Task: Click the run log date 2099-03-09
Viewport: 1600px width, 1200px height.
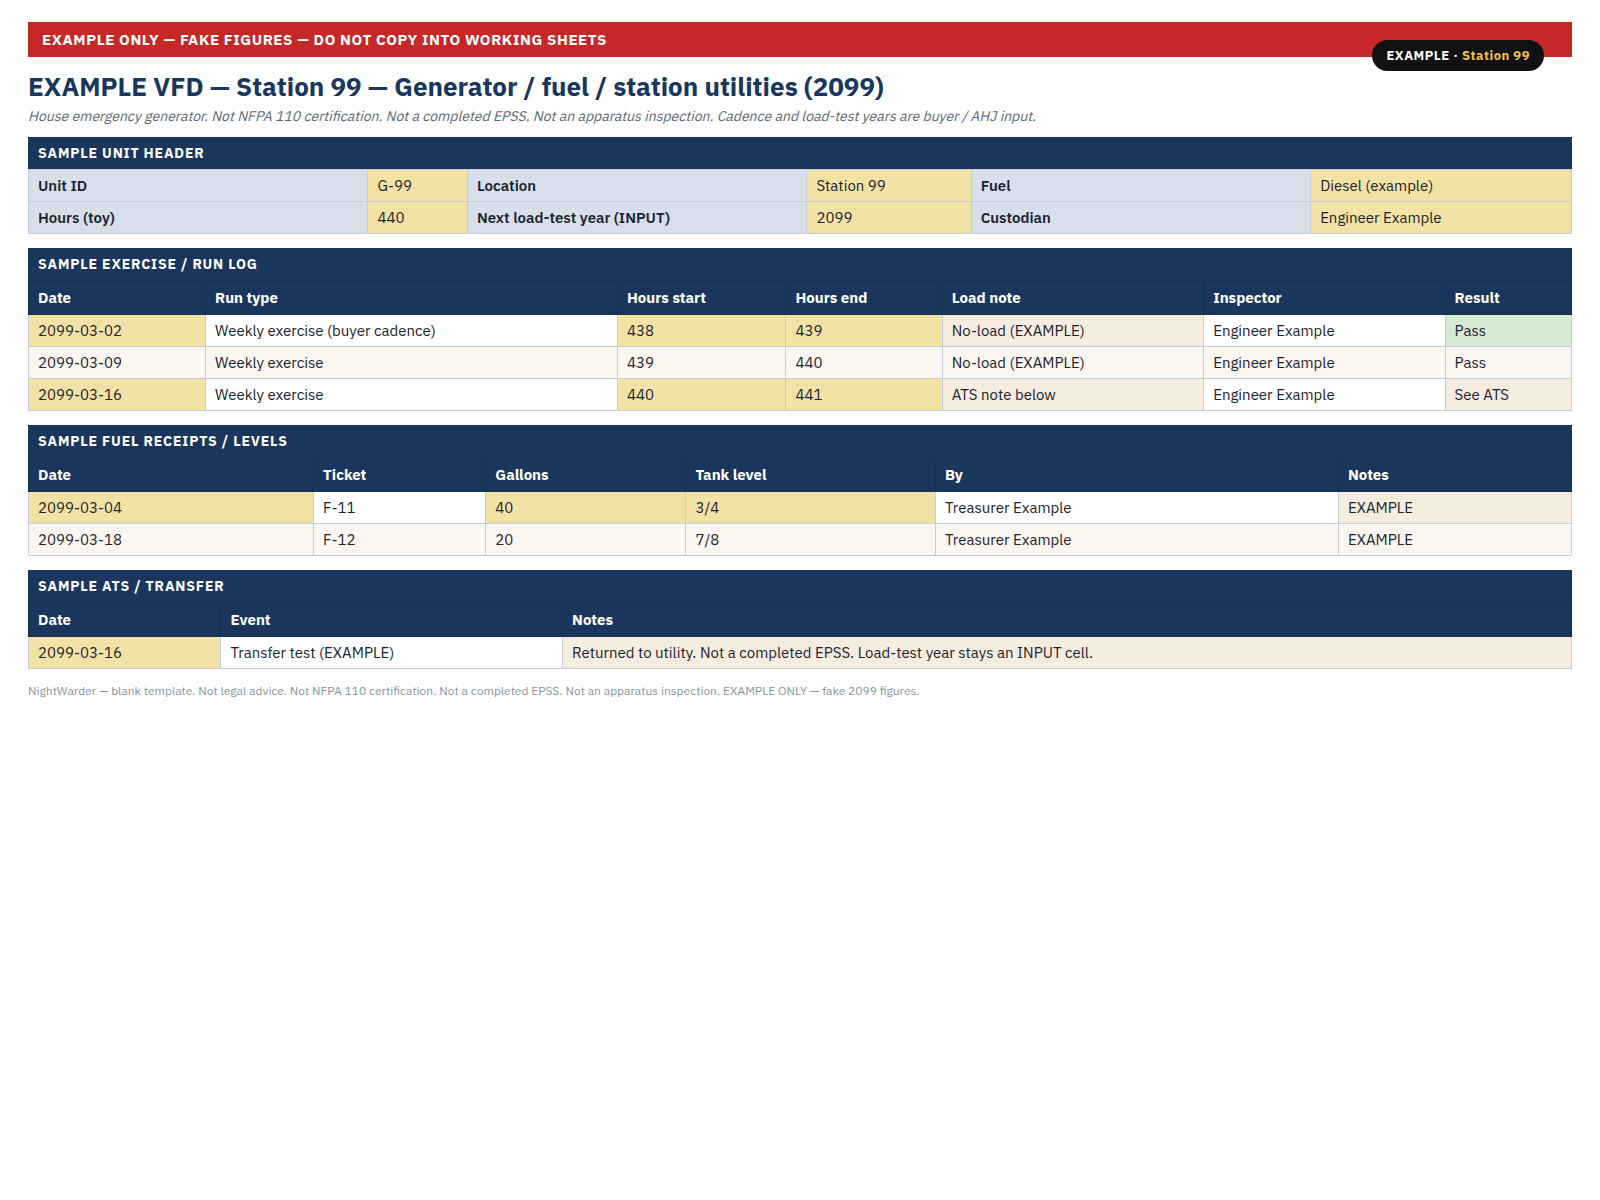Action: 117,363
